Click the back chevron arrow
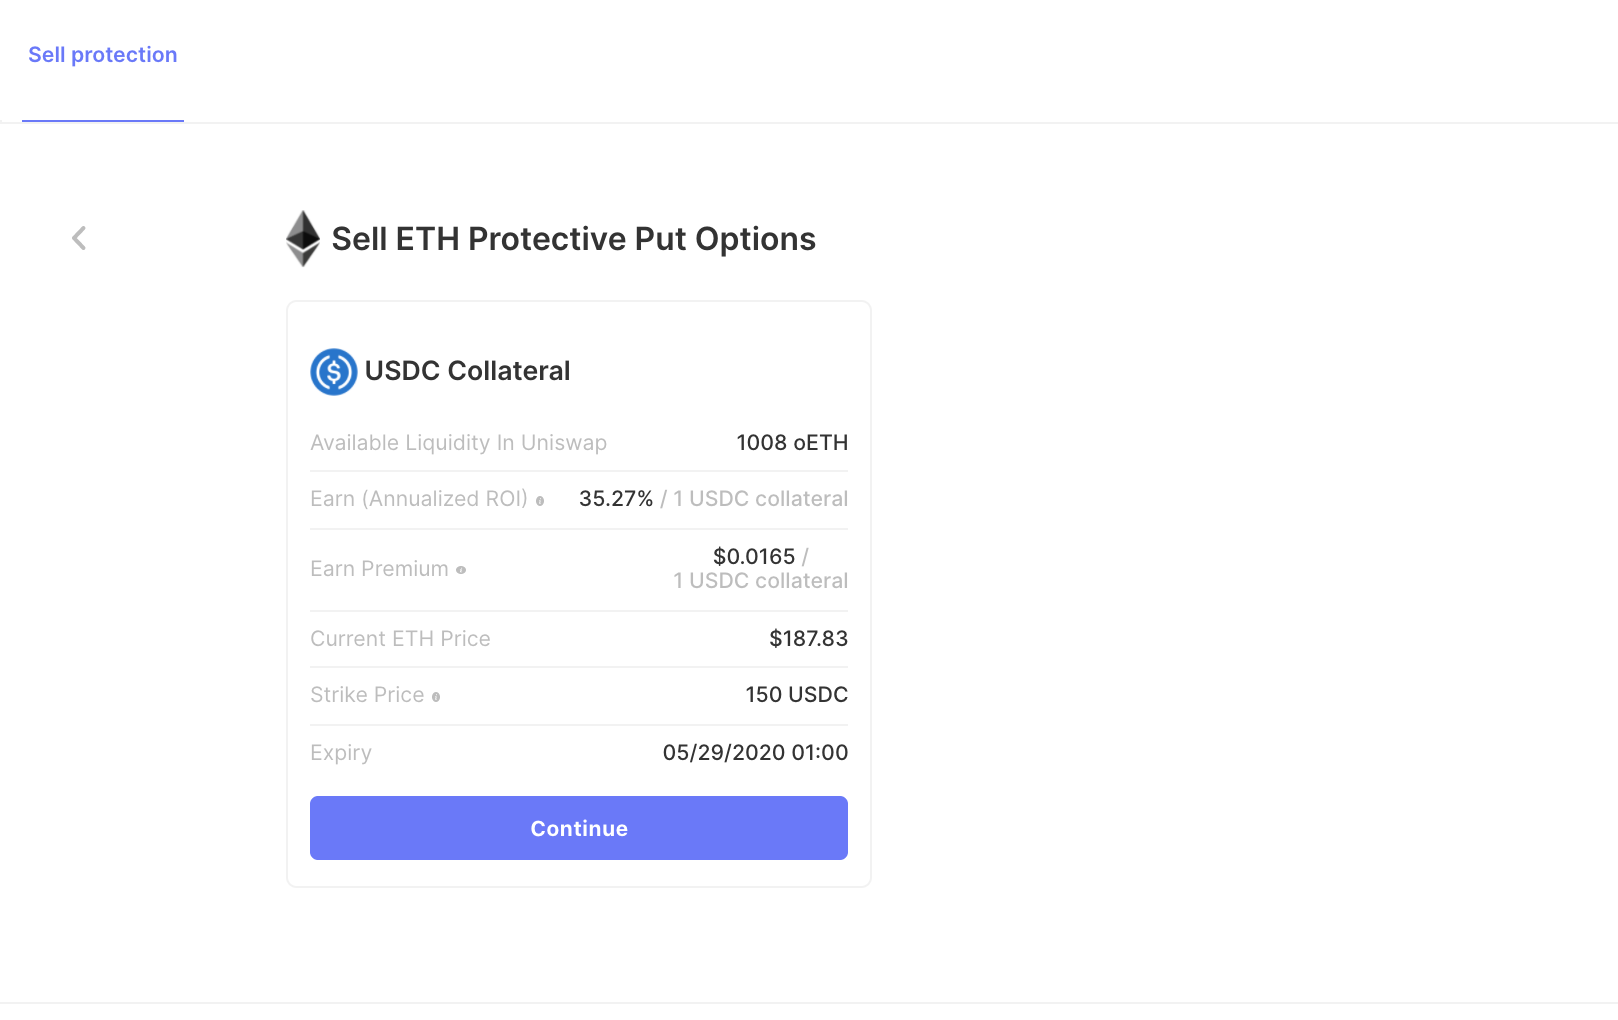This screenshot has width=1618, height=1020. click(x=79, y=238)
